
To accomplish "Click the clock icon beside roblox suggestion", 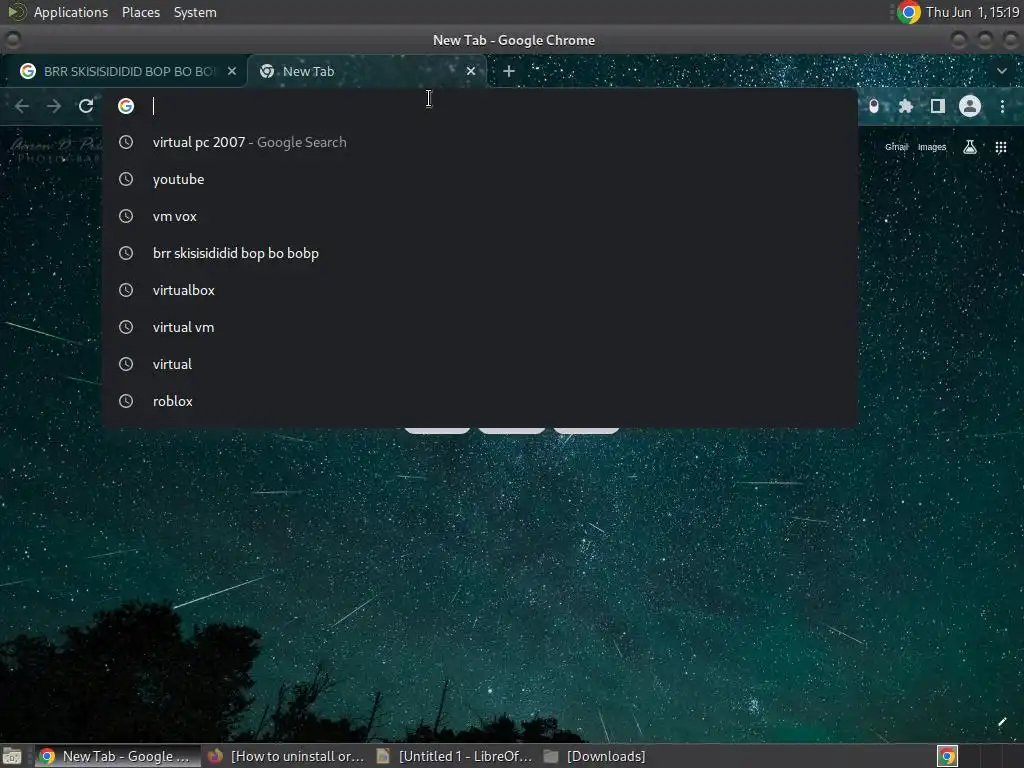I will (126, 401).
